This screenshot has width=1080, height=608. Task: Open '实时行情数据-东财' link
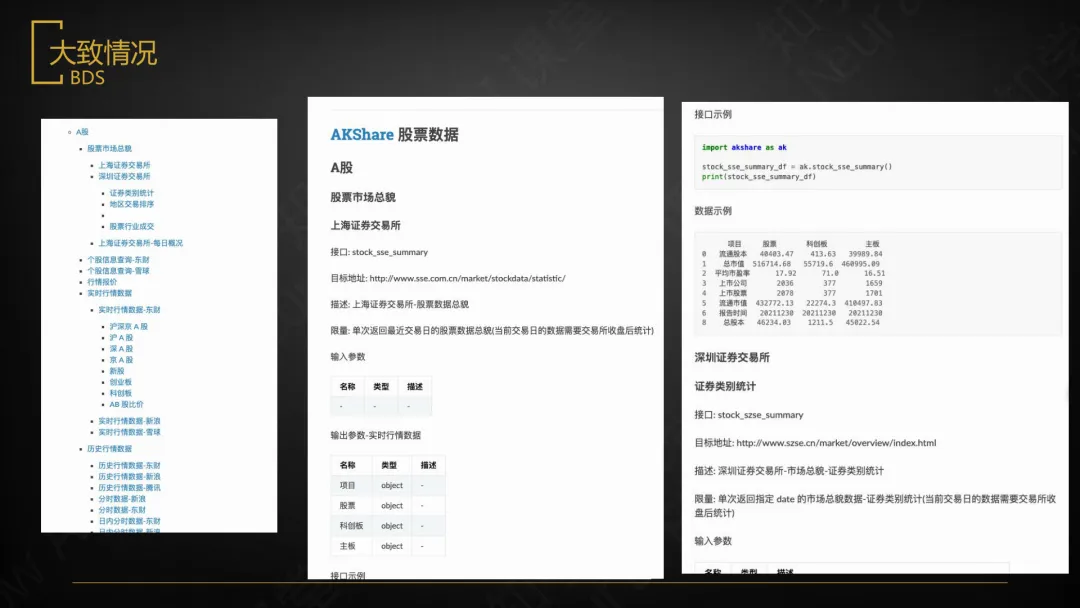click(129, 310)
